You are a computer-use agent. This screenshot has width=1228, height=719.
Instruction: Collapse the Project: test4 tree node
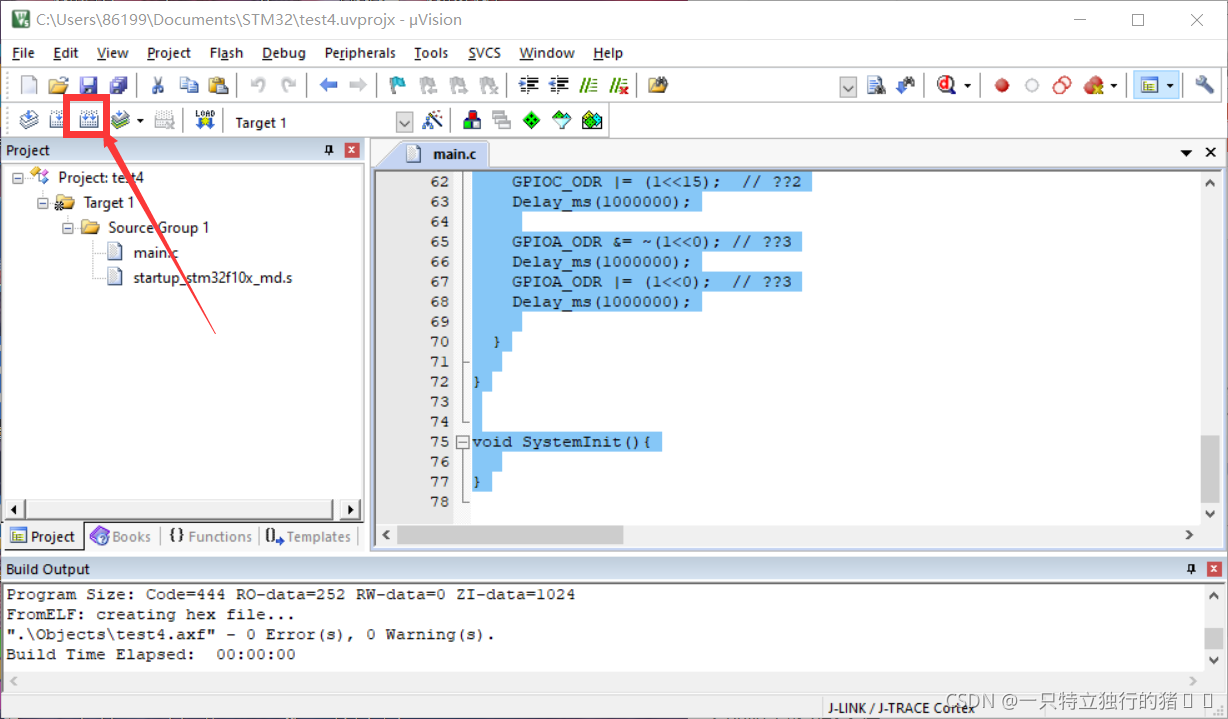click(18, 177)
